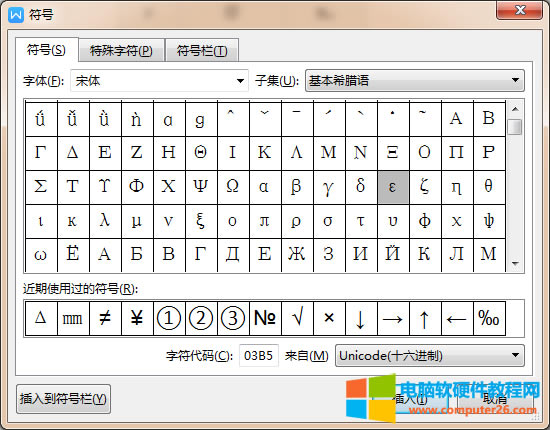Select lowercase lambda λ symbol
This screenshot has width=550, height=430.
(105, 221)
